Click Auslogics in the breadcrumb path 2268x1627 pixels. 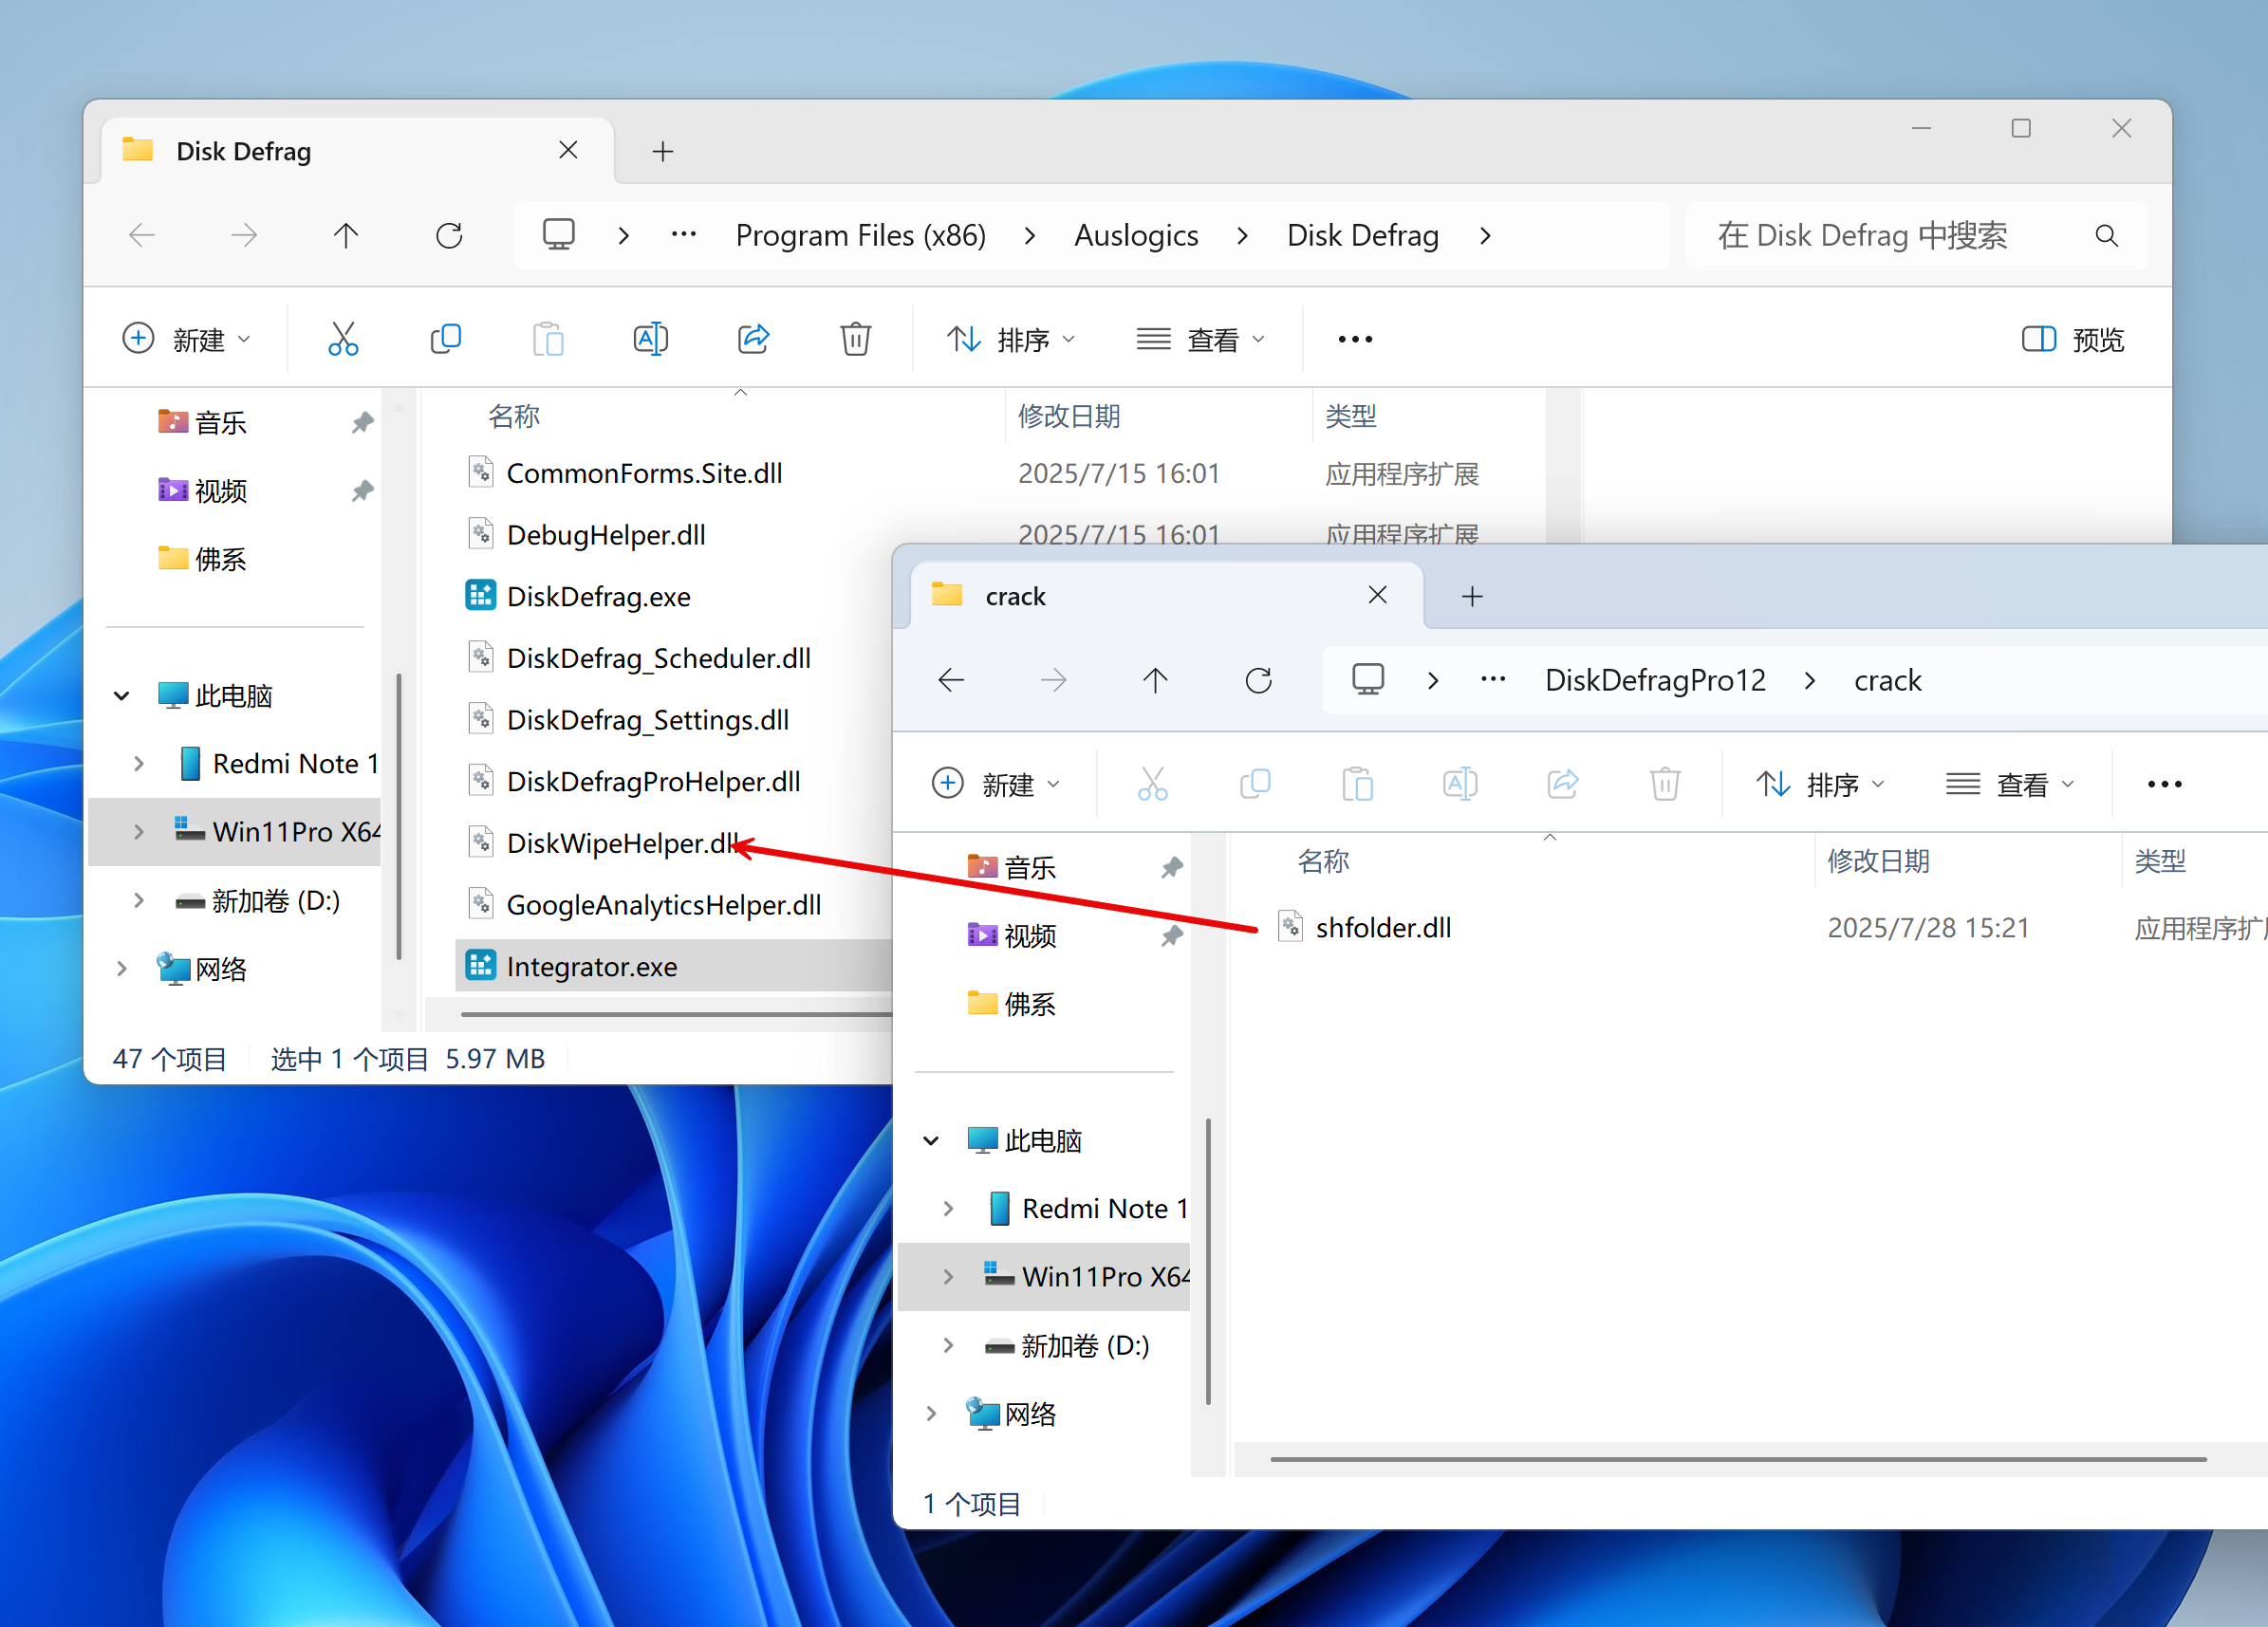point(1136,236)
